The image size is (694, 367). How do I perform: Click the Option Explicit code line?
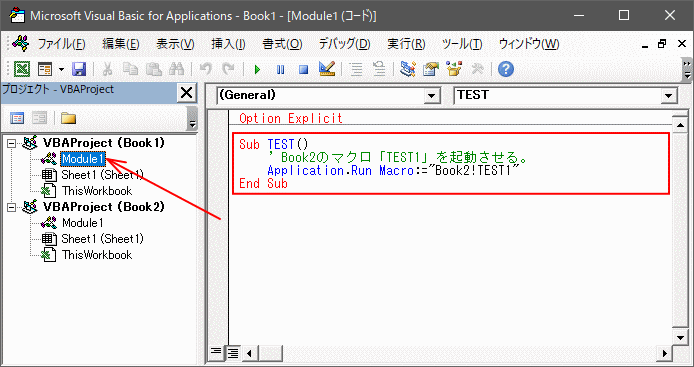pos(291,118)
